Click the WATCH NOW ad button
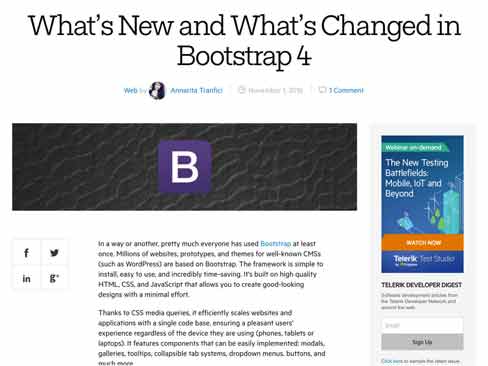488x366 pixels. (x=422, y=243)
